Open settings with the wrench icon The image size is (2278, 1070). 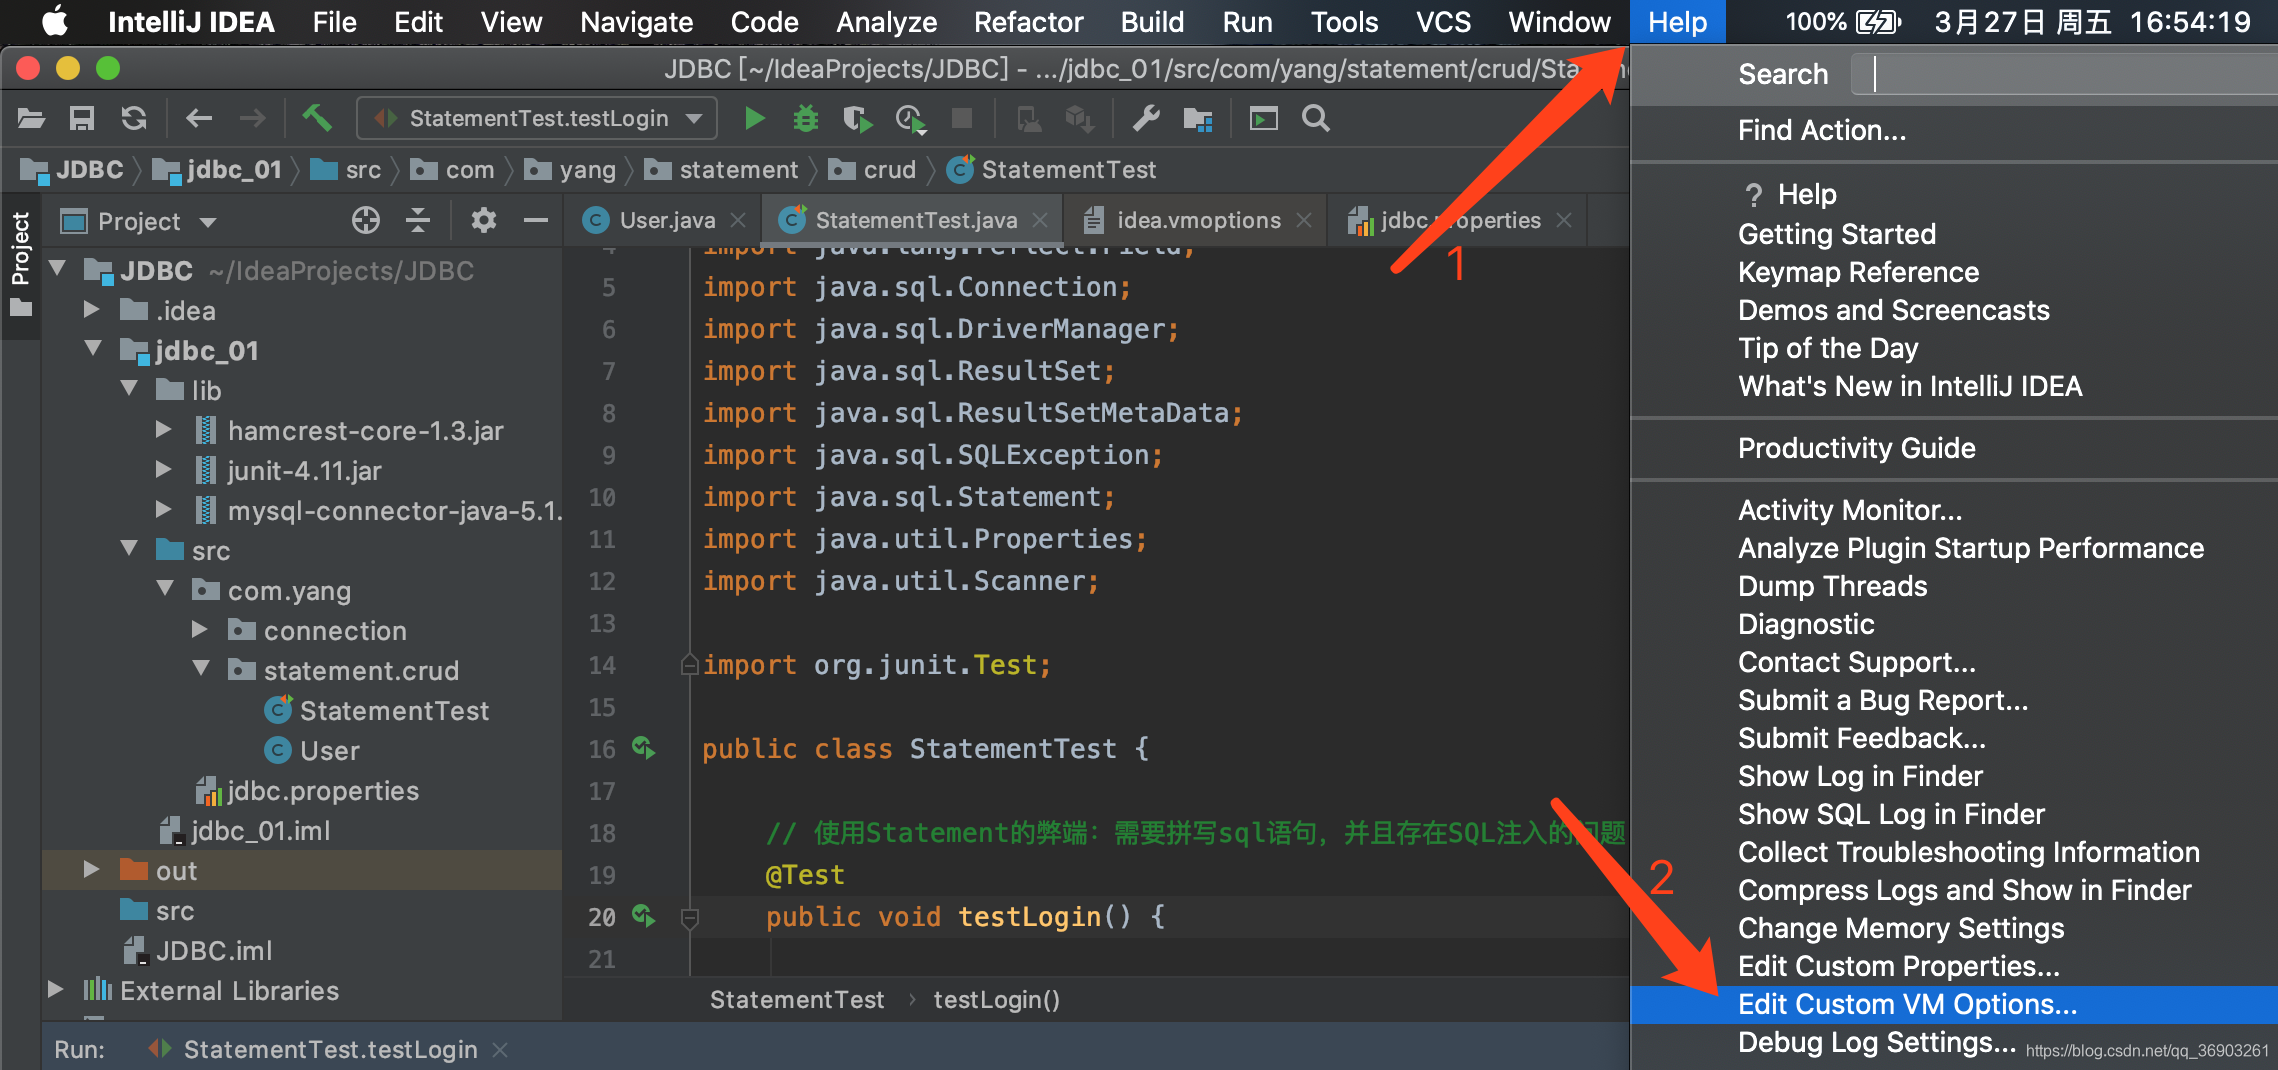1146,119
